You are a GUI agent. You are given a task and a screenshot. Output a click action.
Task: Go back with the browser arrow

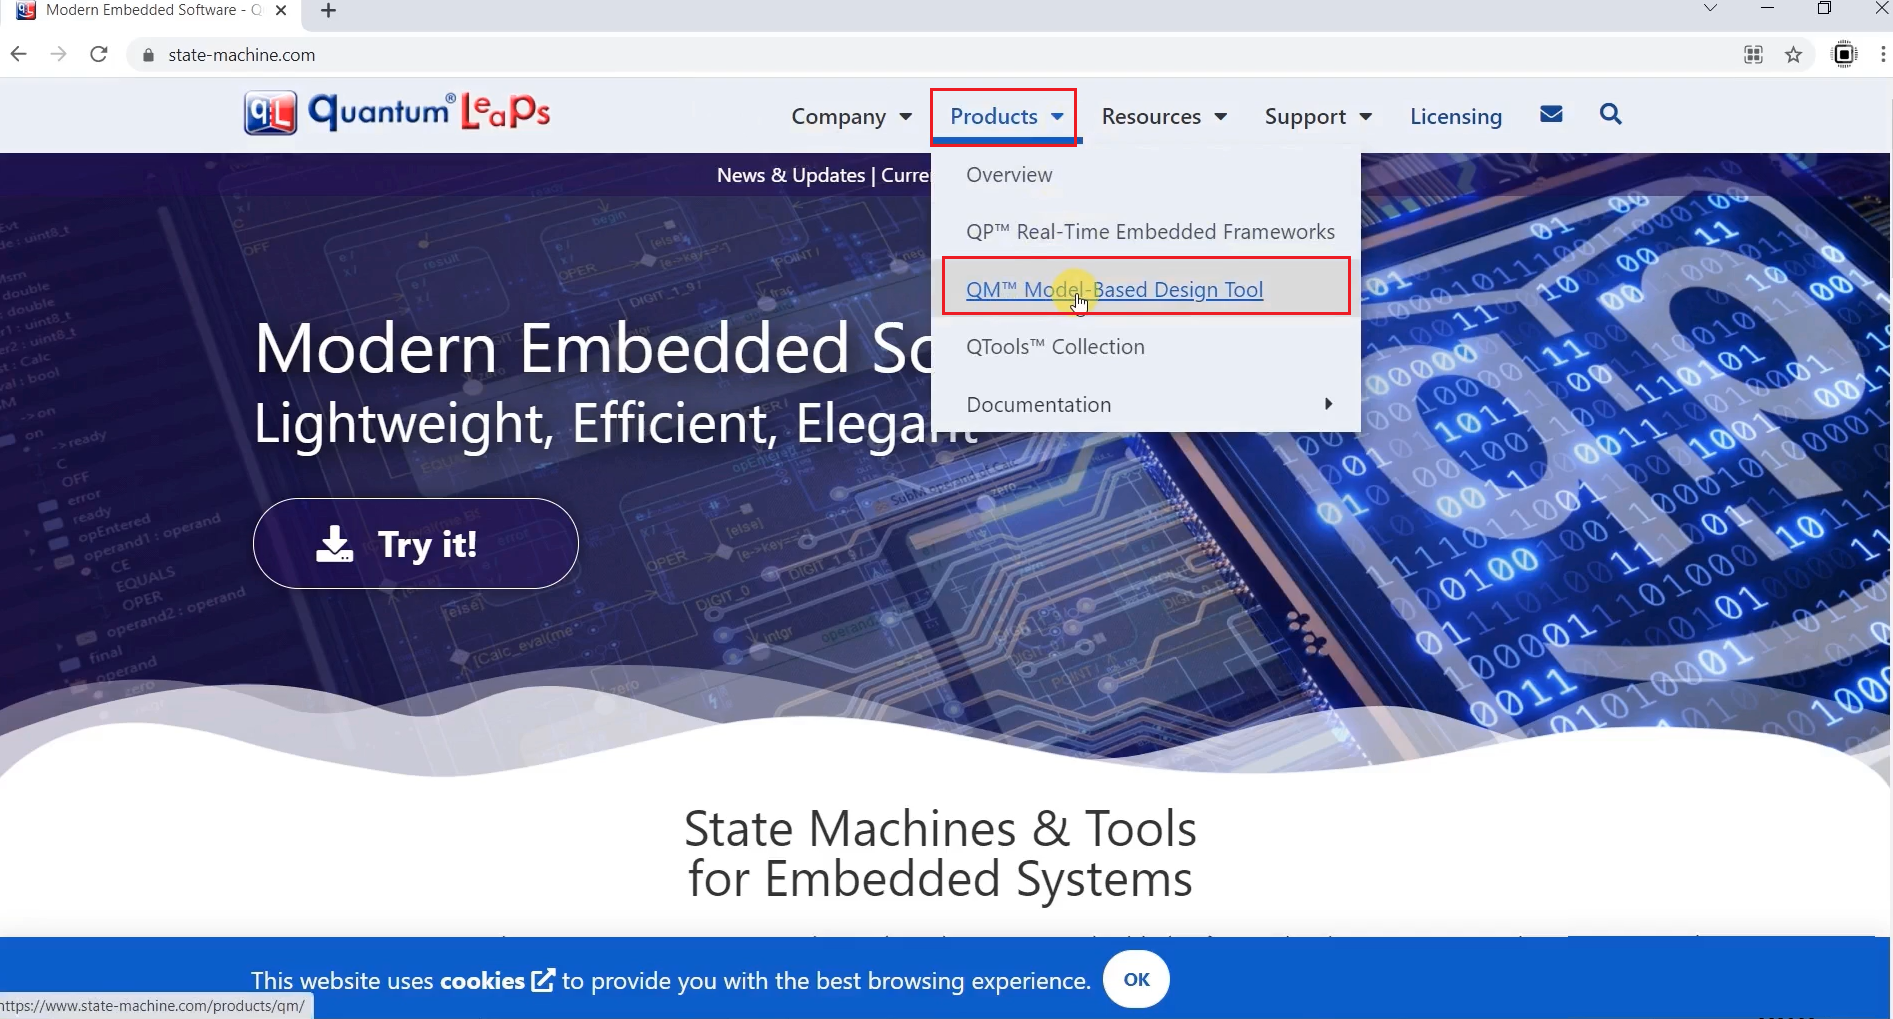(x=19, y=54)
